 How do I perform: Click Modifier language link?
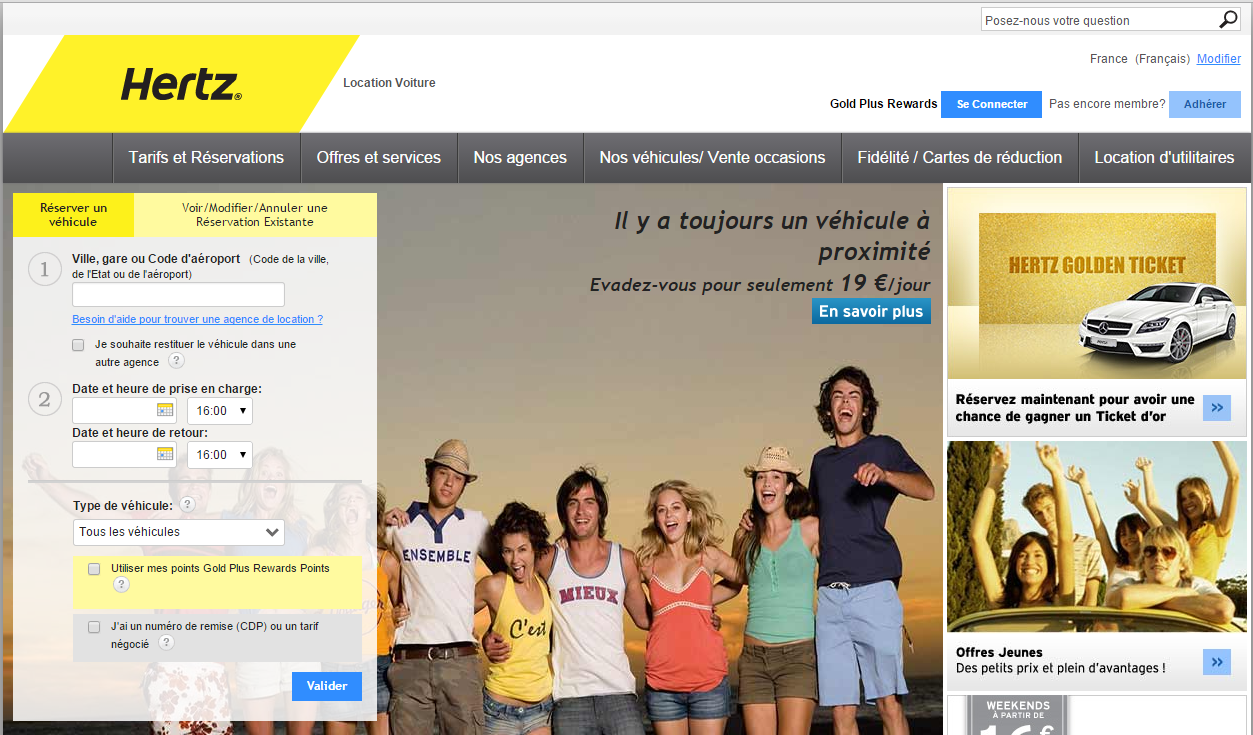pyautogui.click(x=1219, y=59)
